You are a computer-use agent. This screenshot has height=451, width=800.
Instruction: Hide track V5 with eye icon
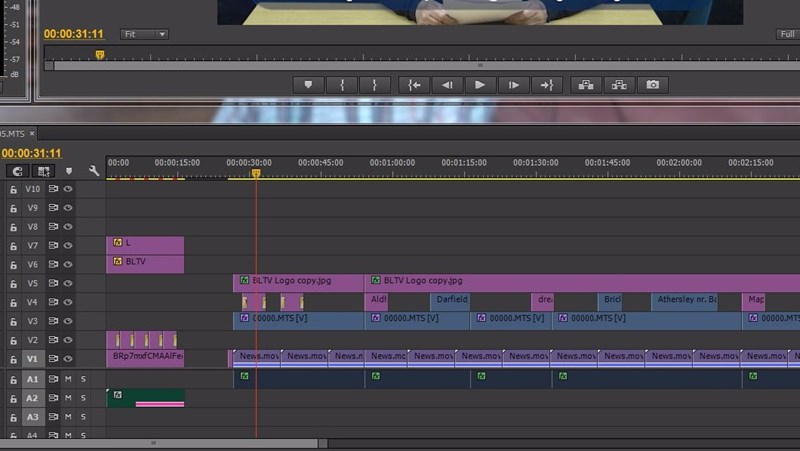[x=68, y=283]
